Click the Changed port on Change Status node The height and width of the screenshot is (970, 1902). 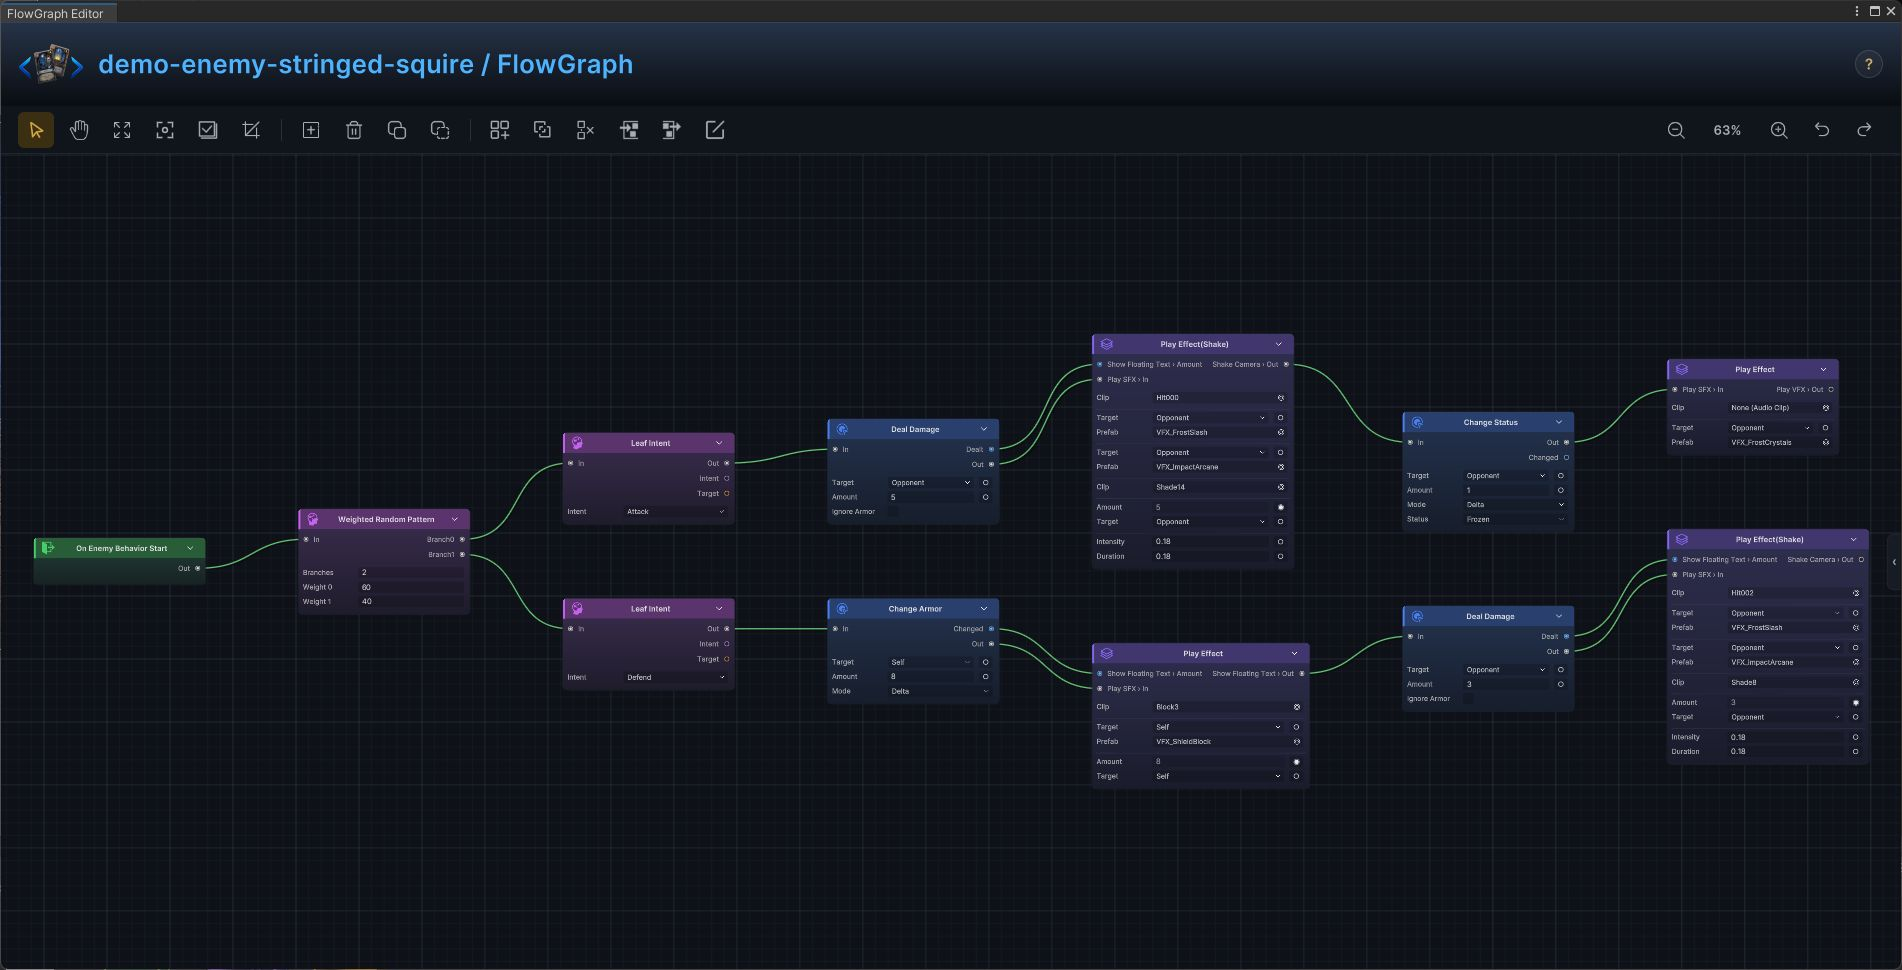pyautogui.click(x=1566, y=457)
